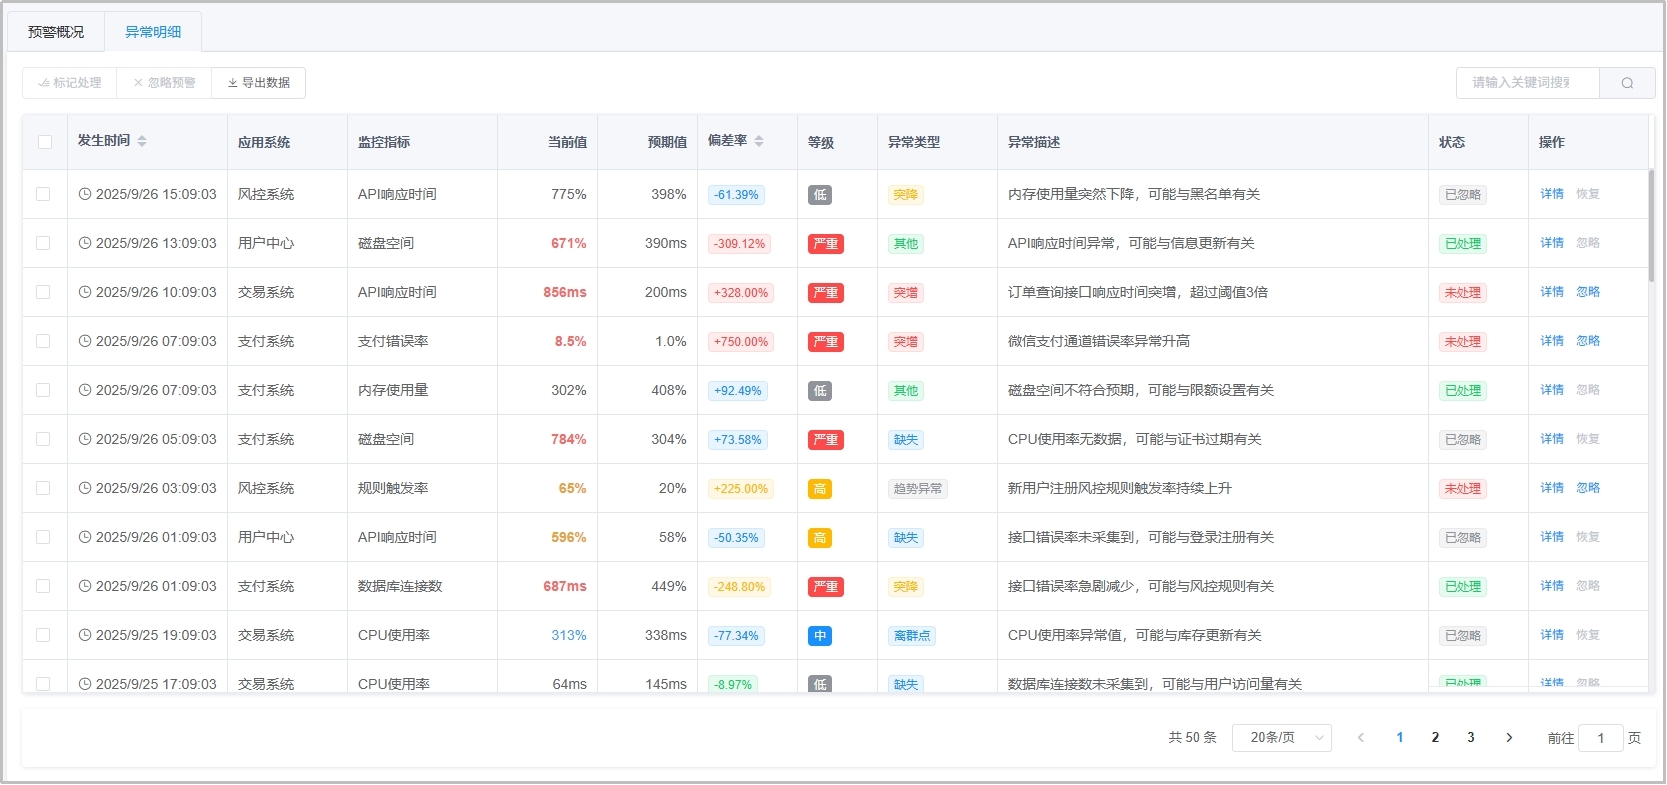The image size is (1667, 785).
Task: Check the 15:09:03 风控系统 row checkbox
Action: [43, 194]
